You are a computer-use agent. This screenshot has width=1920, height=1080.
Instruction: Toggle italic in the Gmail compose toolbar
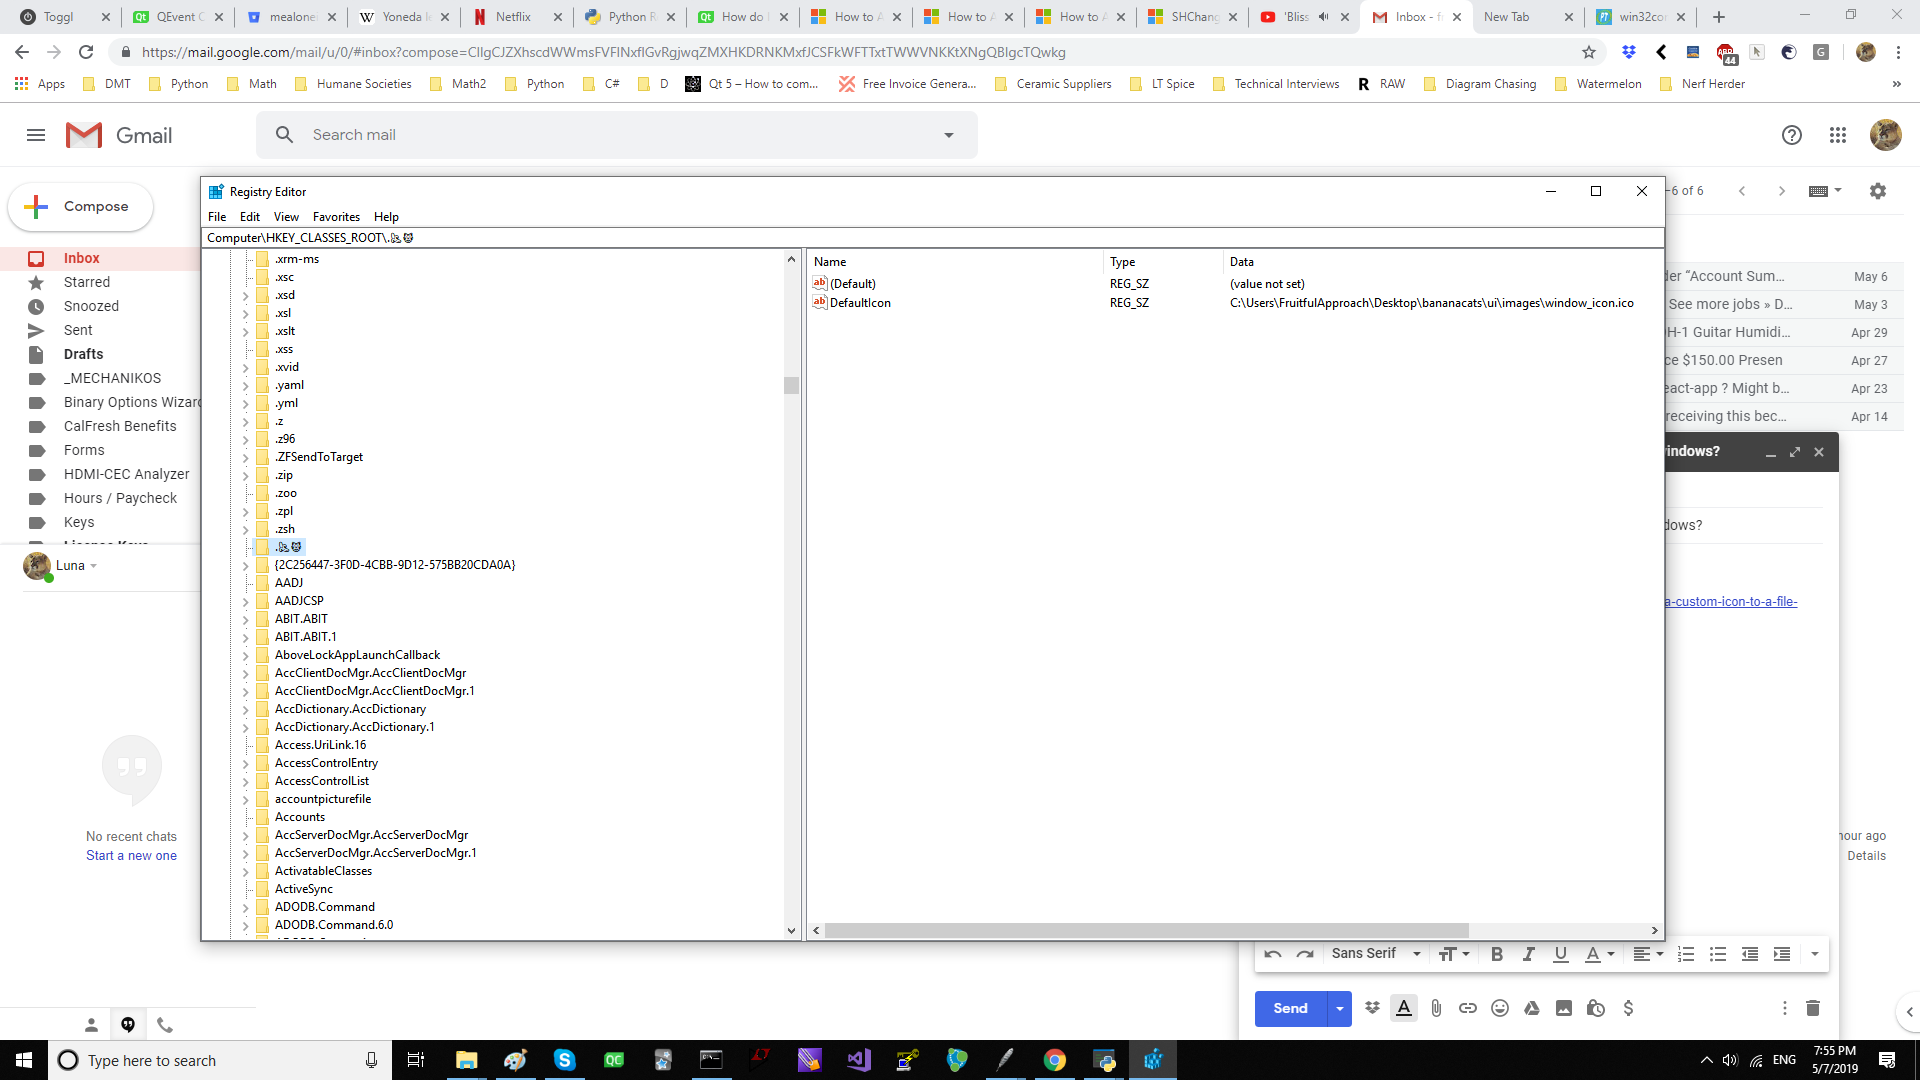(x=1529, y=954)
